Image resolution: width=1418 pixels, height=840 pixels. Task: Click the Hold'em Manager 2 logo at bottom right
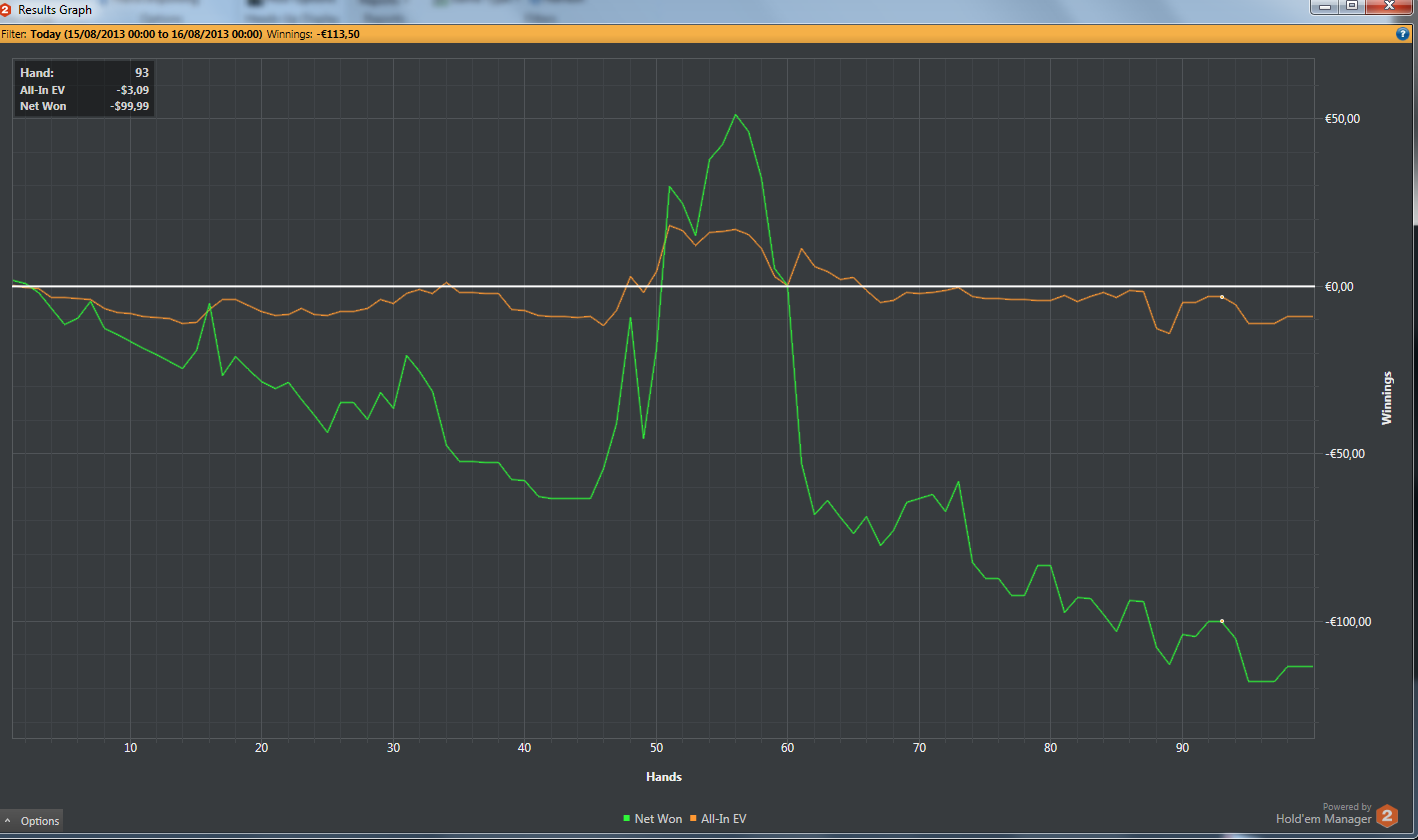click(1386, 816)
